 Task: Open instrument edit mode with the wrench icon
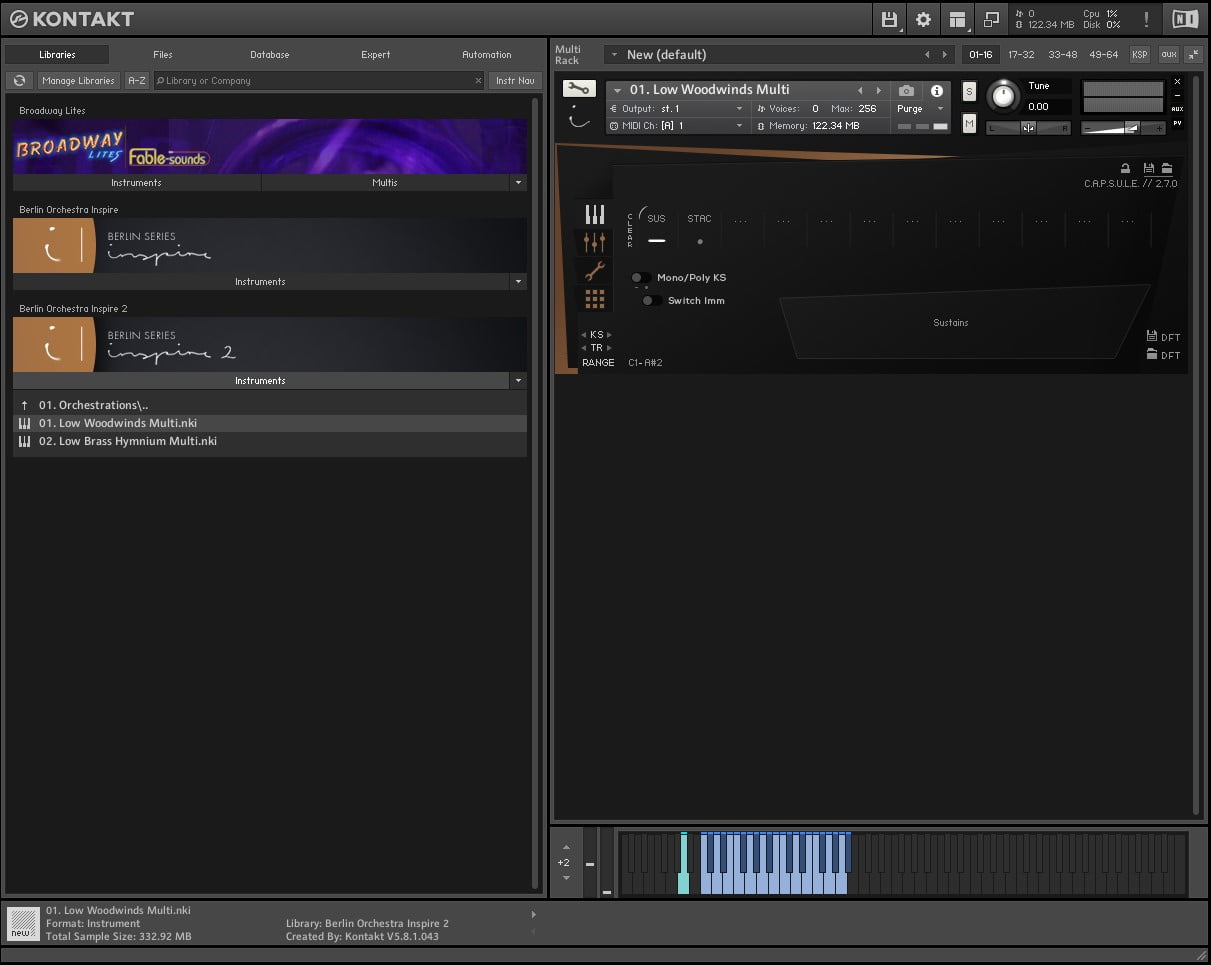pos(579,89)
